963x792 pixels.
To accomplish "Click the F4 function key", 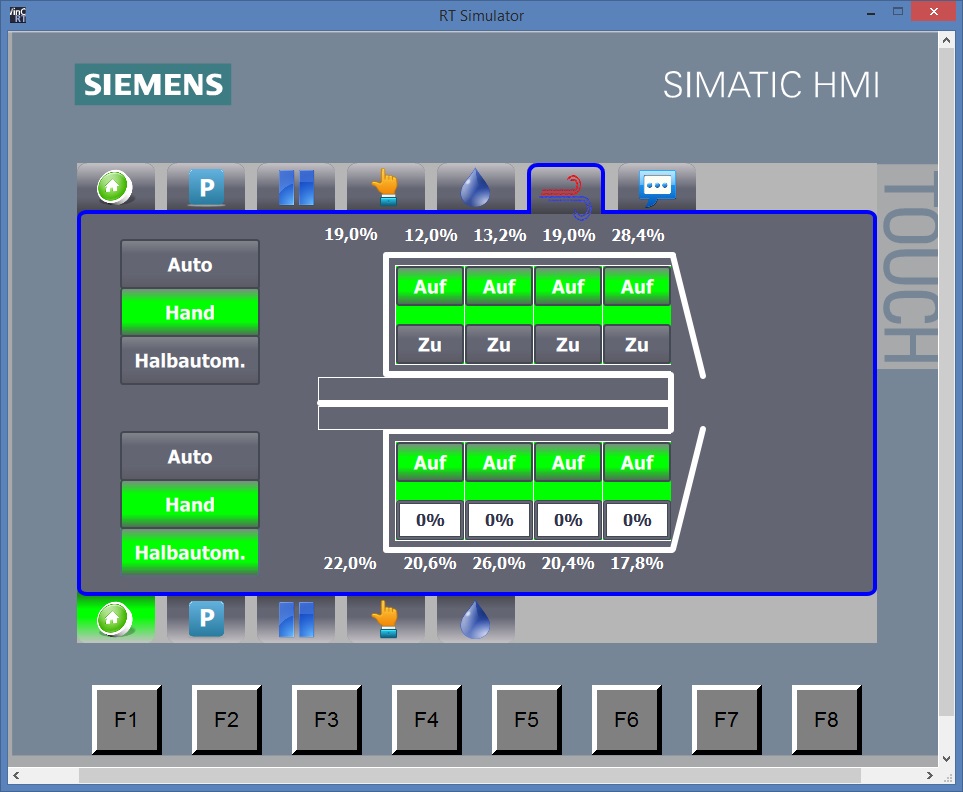I will [427, 720].
